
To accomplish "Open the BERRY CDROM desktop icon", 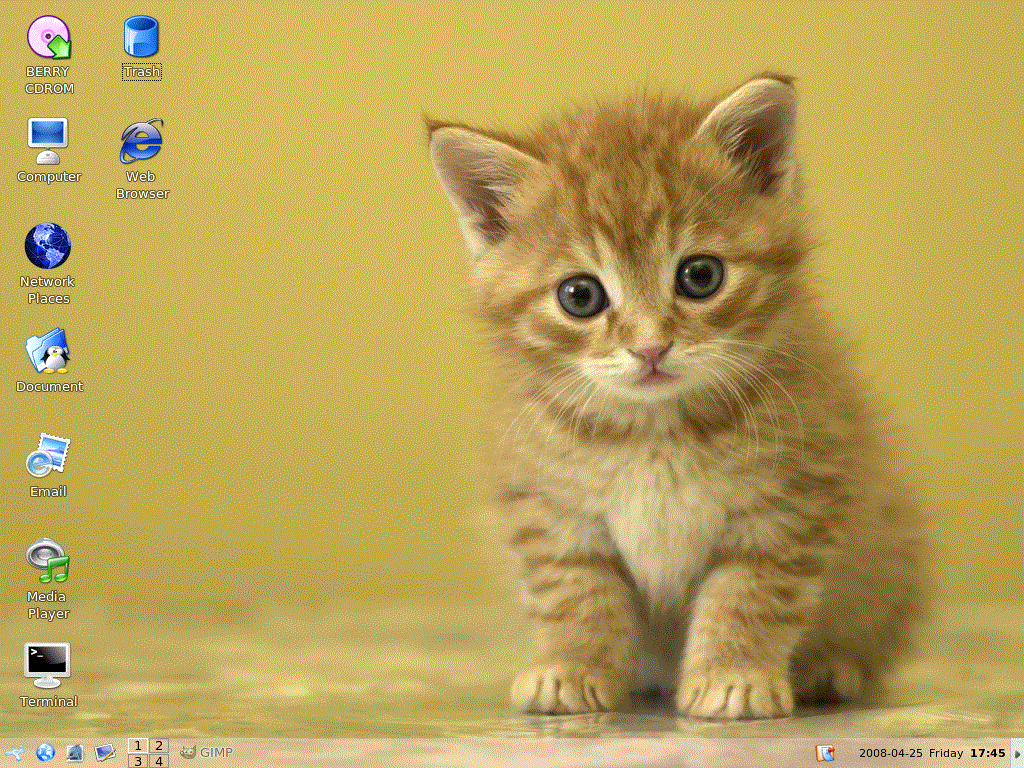I will click(x=48, y=38).
